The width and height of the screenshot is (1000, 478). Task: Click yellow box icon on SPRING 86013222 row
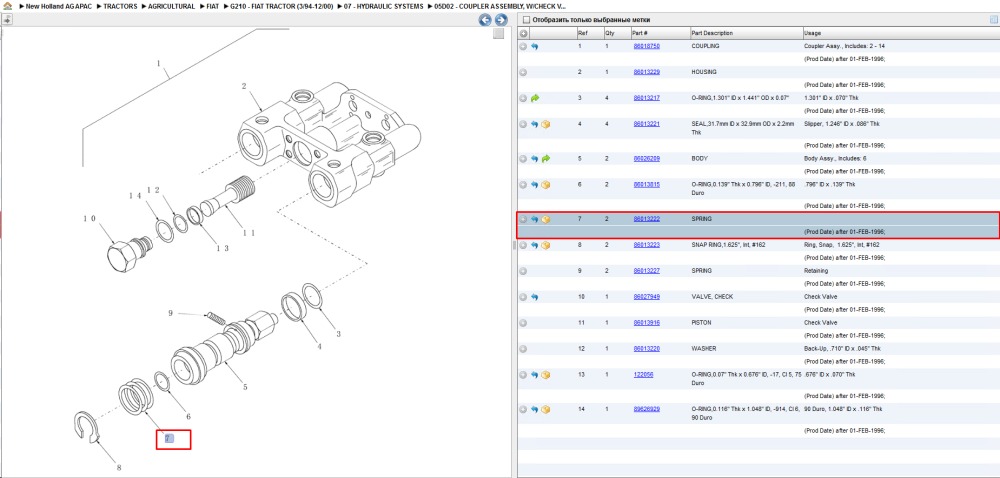tap(546, 219)
